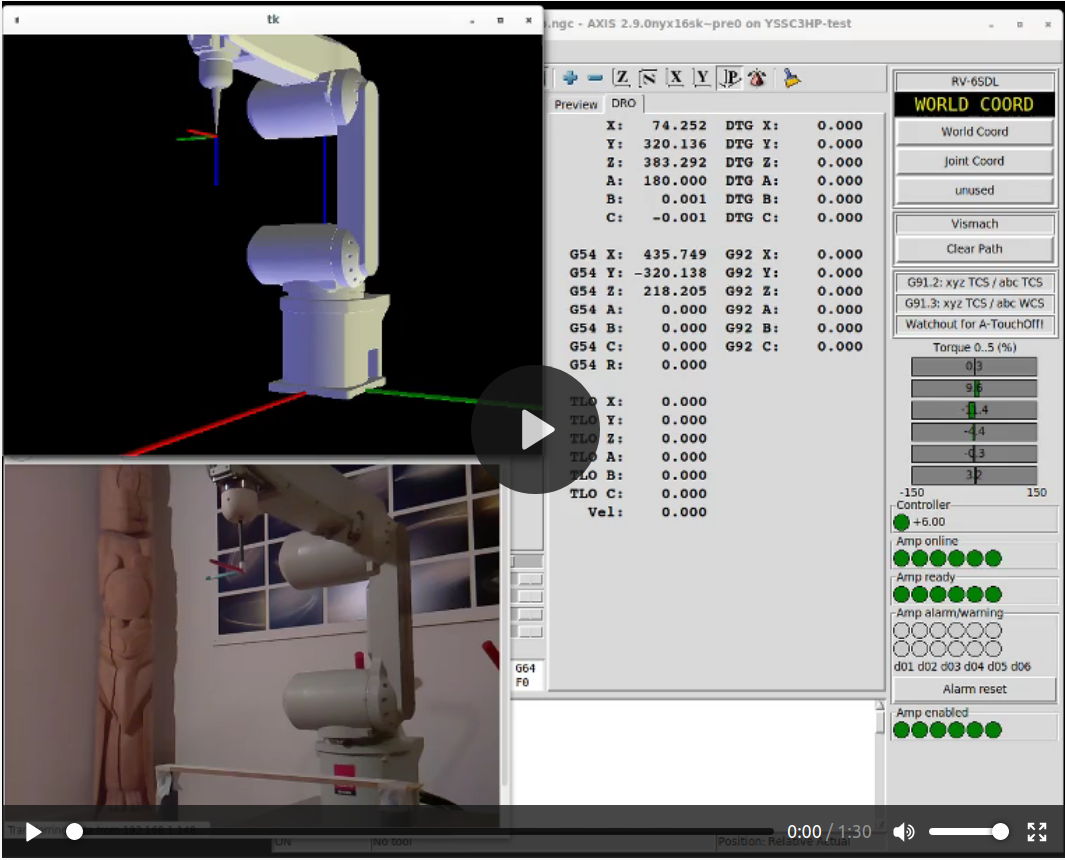Select the X side view icon
This screenshot has width=1065, height=860.
tap(675, 78)
